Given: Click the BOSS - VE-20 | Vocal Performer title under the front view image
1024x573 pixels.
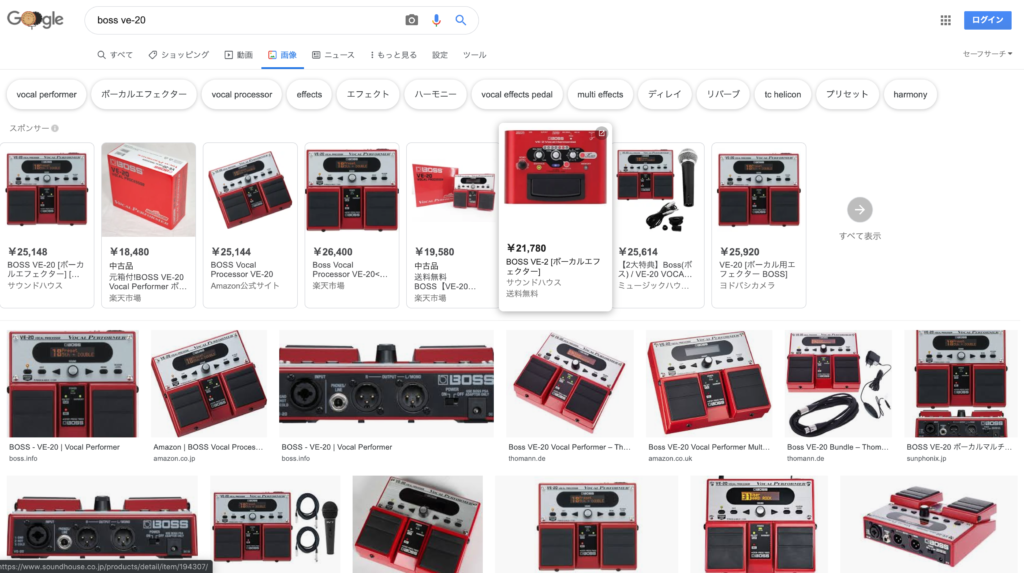Looking at the screenshot, I should tap(64, 447).
